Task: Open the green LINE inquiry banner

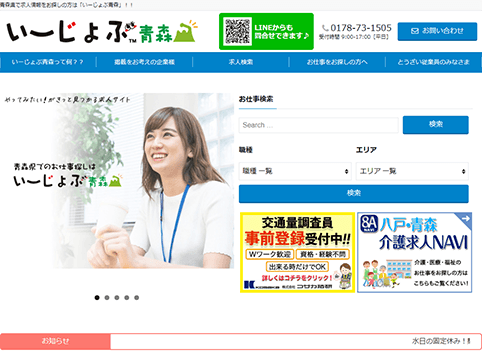Action: point(266,31)
